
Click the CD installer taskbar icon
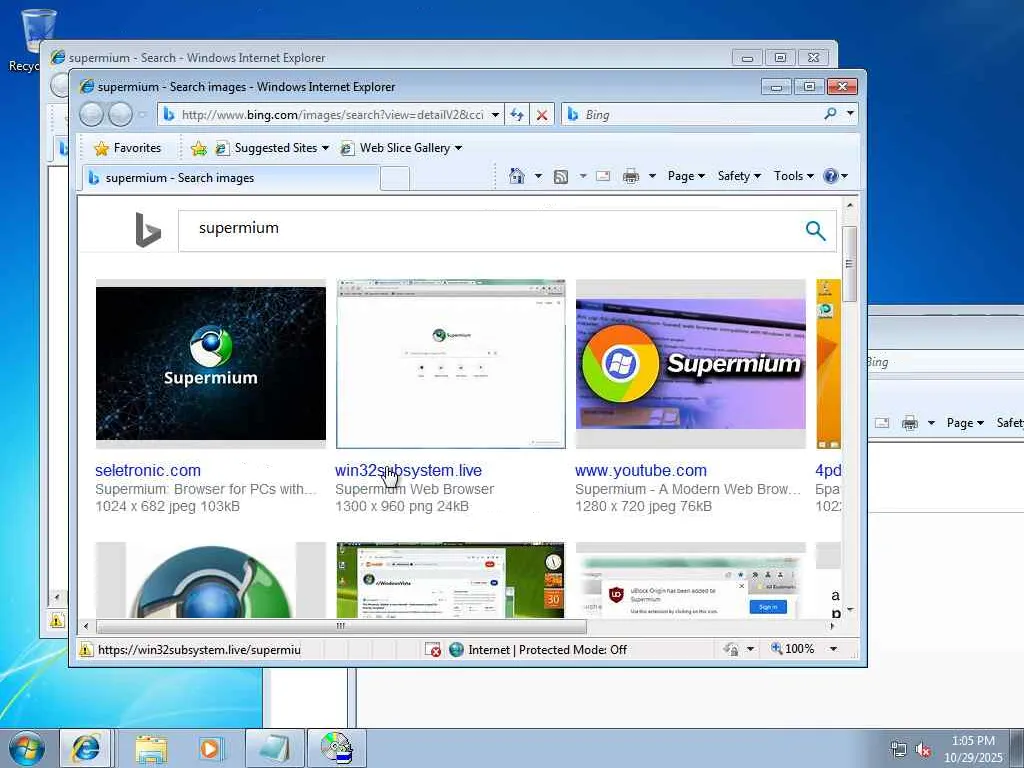[336, 748]
